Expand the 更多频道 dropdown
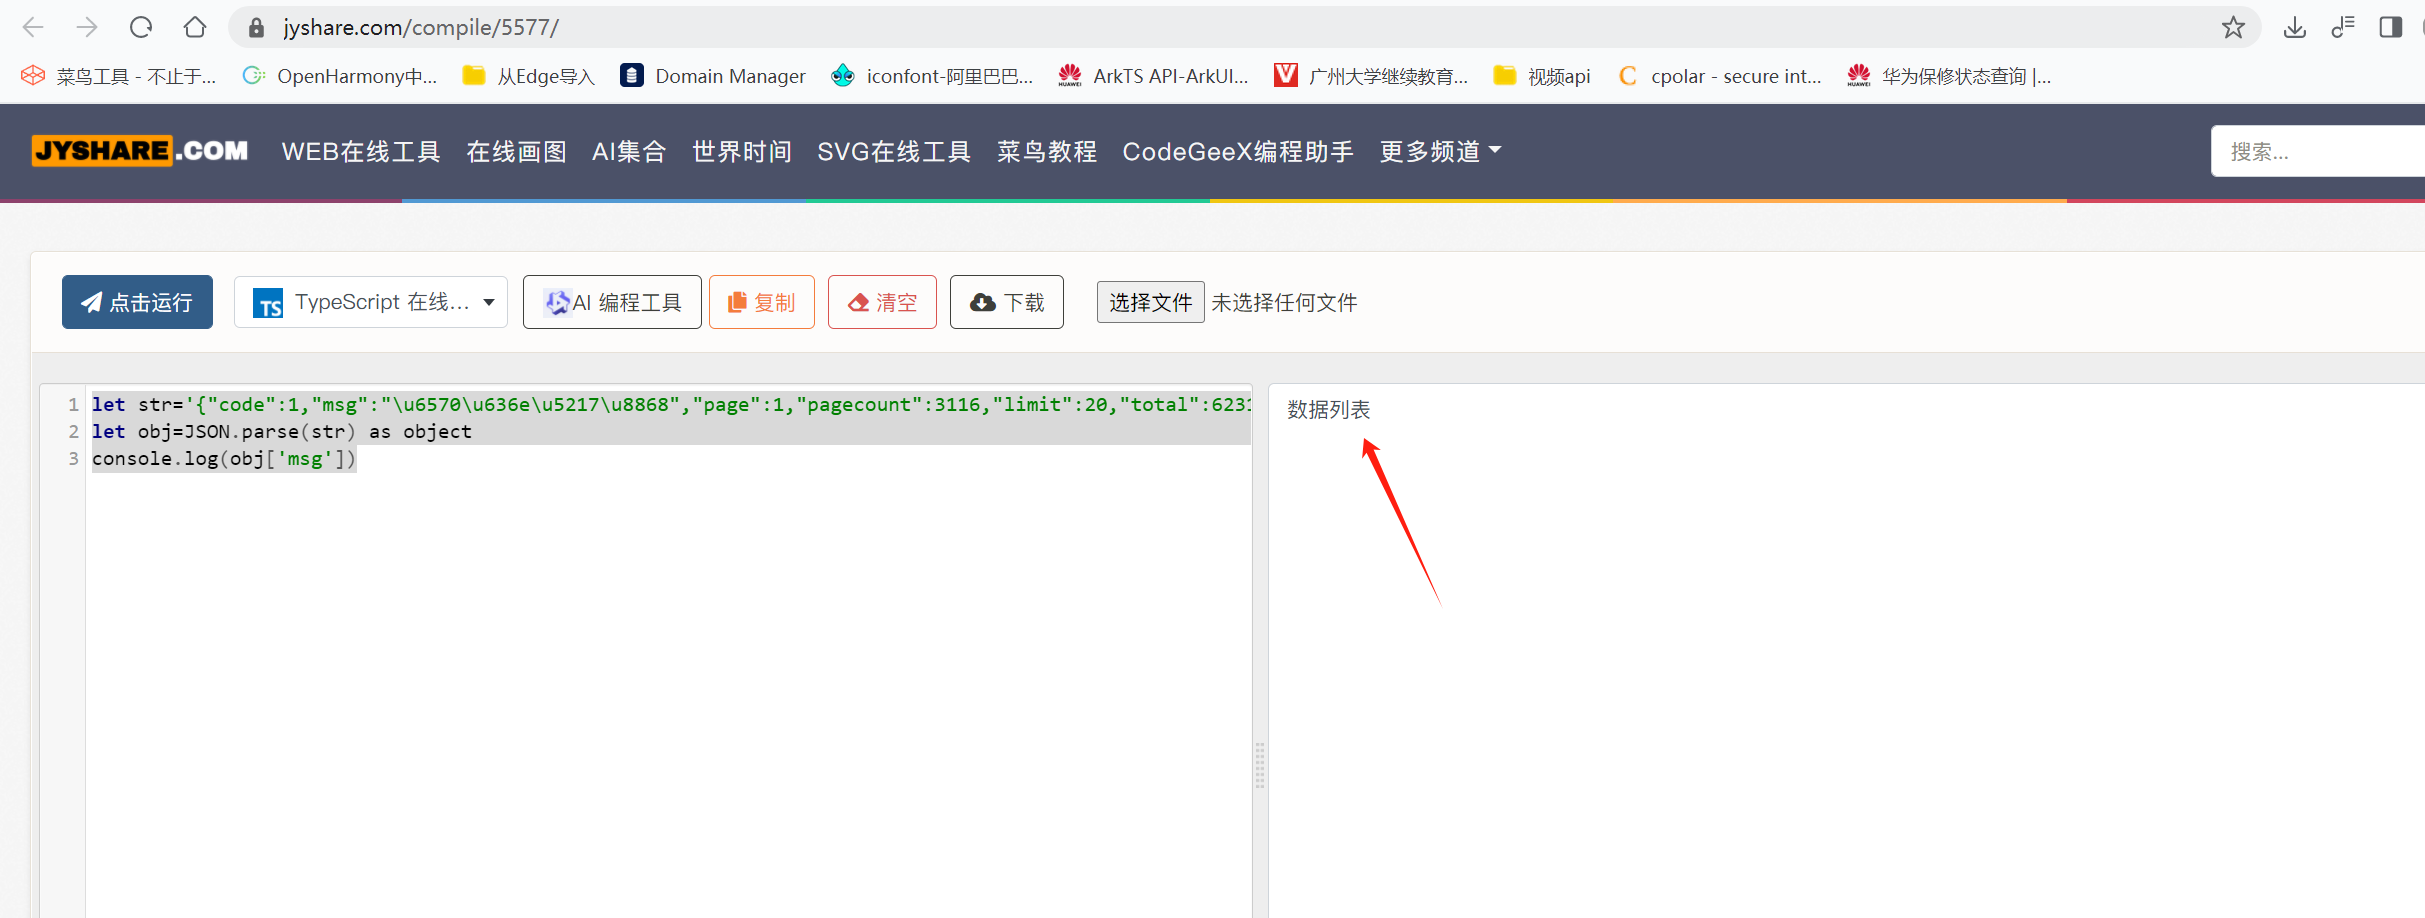2425x918 pixels. (1441, 151)
